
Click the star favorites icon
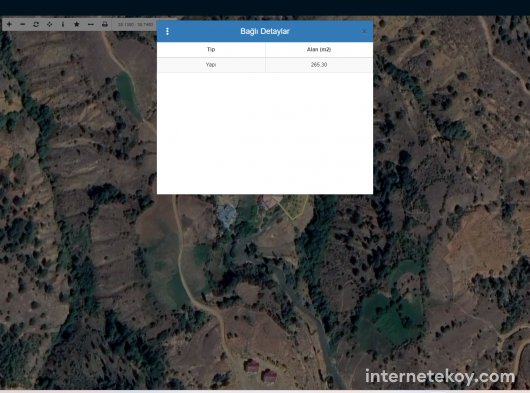[x=77, y=24]
